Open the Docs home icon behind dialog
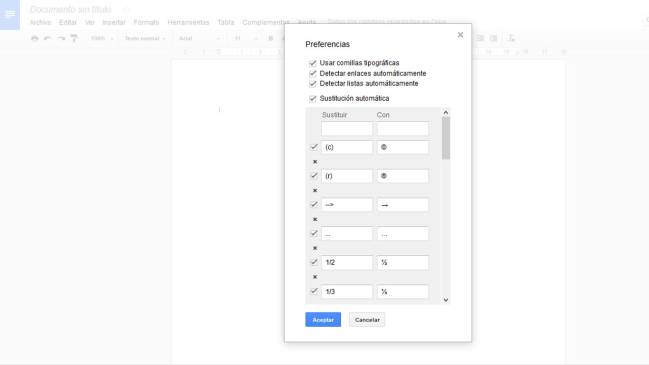This screenshot has height=365, width=649. click(x=10, y=14)
